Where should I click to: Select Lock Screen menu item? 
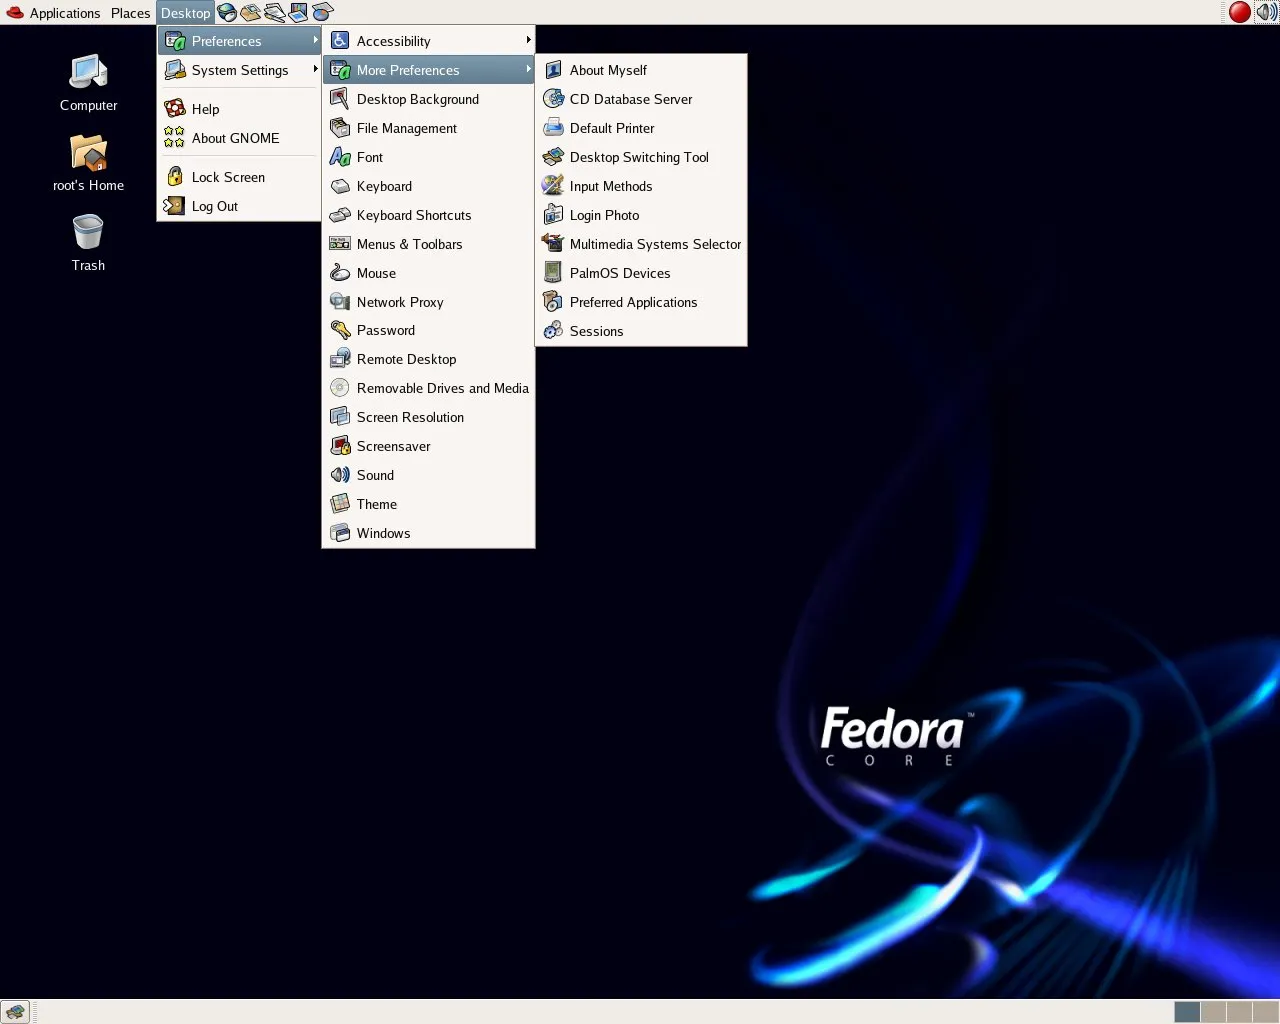(x=228, y=177)
